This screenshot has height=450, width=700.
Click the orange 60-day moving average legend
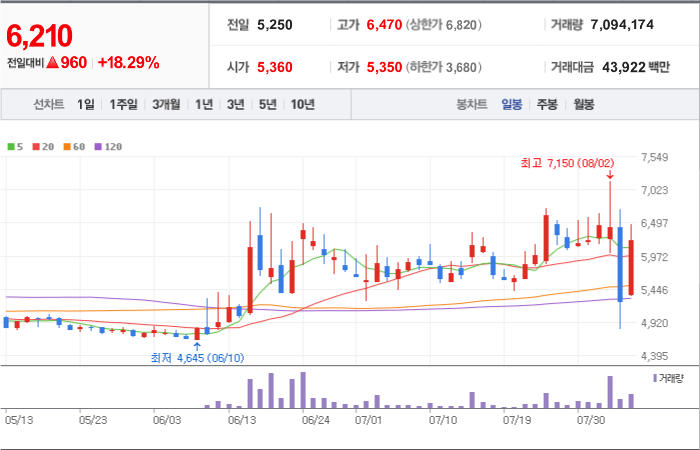pos(74,146)
